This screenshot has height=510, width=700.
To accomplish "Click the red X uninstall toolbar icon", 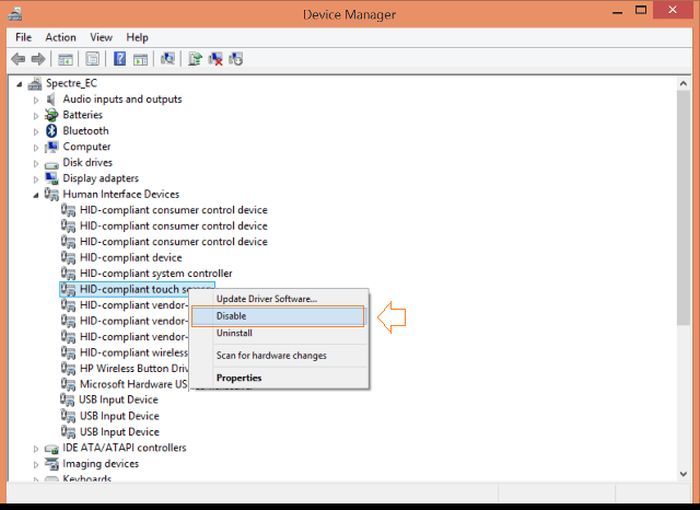I will tap(215, 59).
